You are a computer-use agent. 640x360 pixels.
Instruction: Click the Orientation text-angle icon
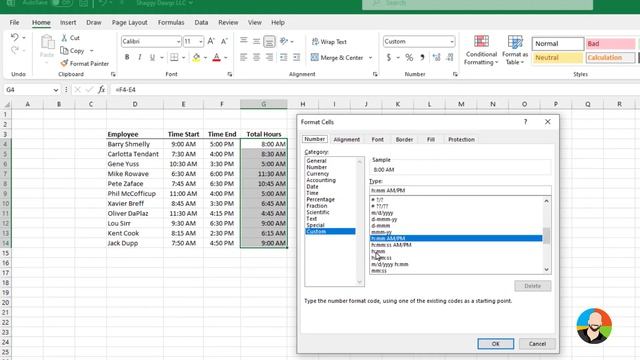tap(284, 41)
